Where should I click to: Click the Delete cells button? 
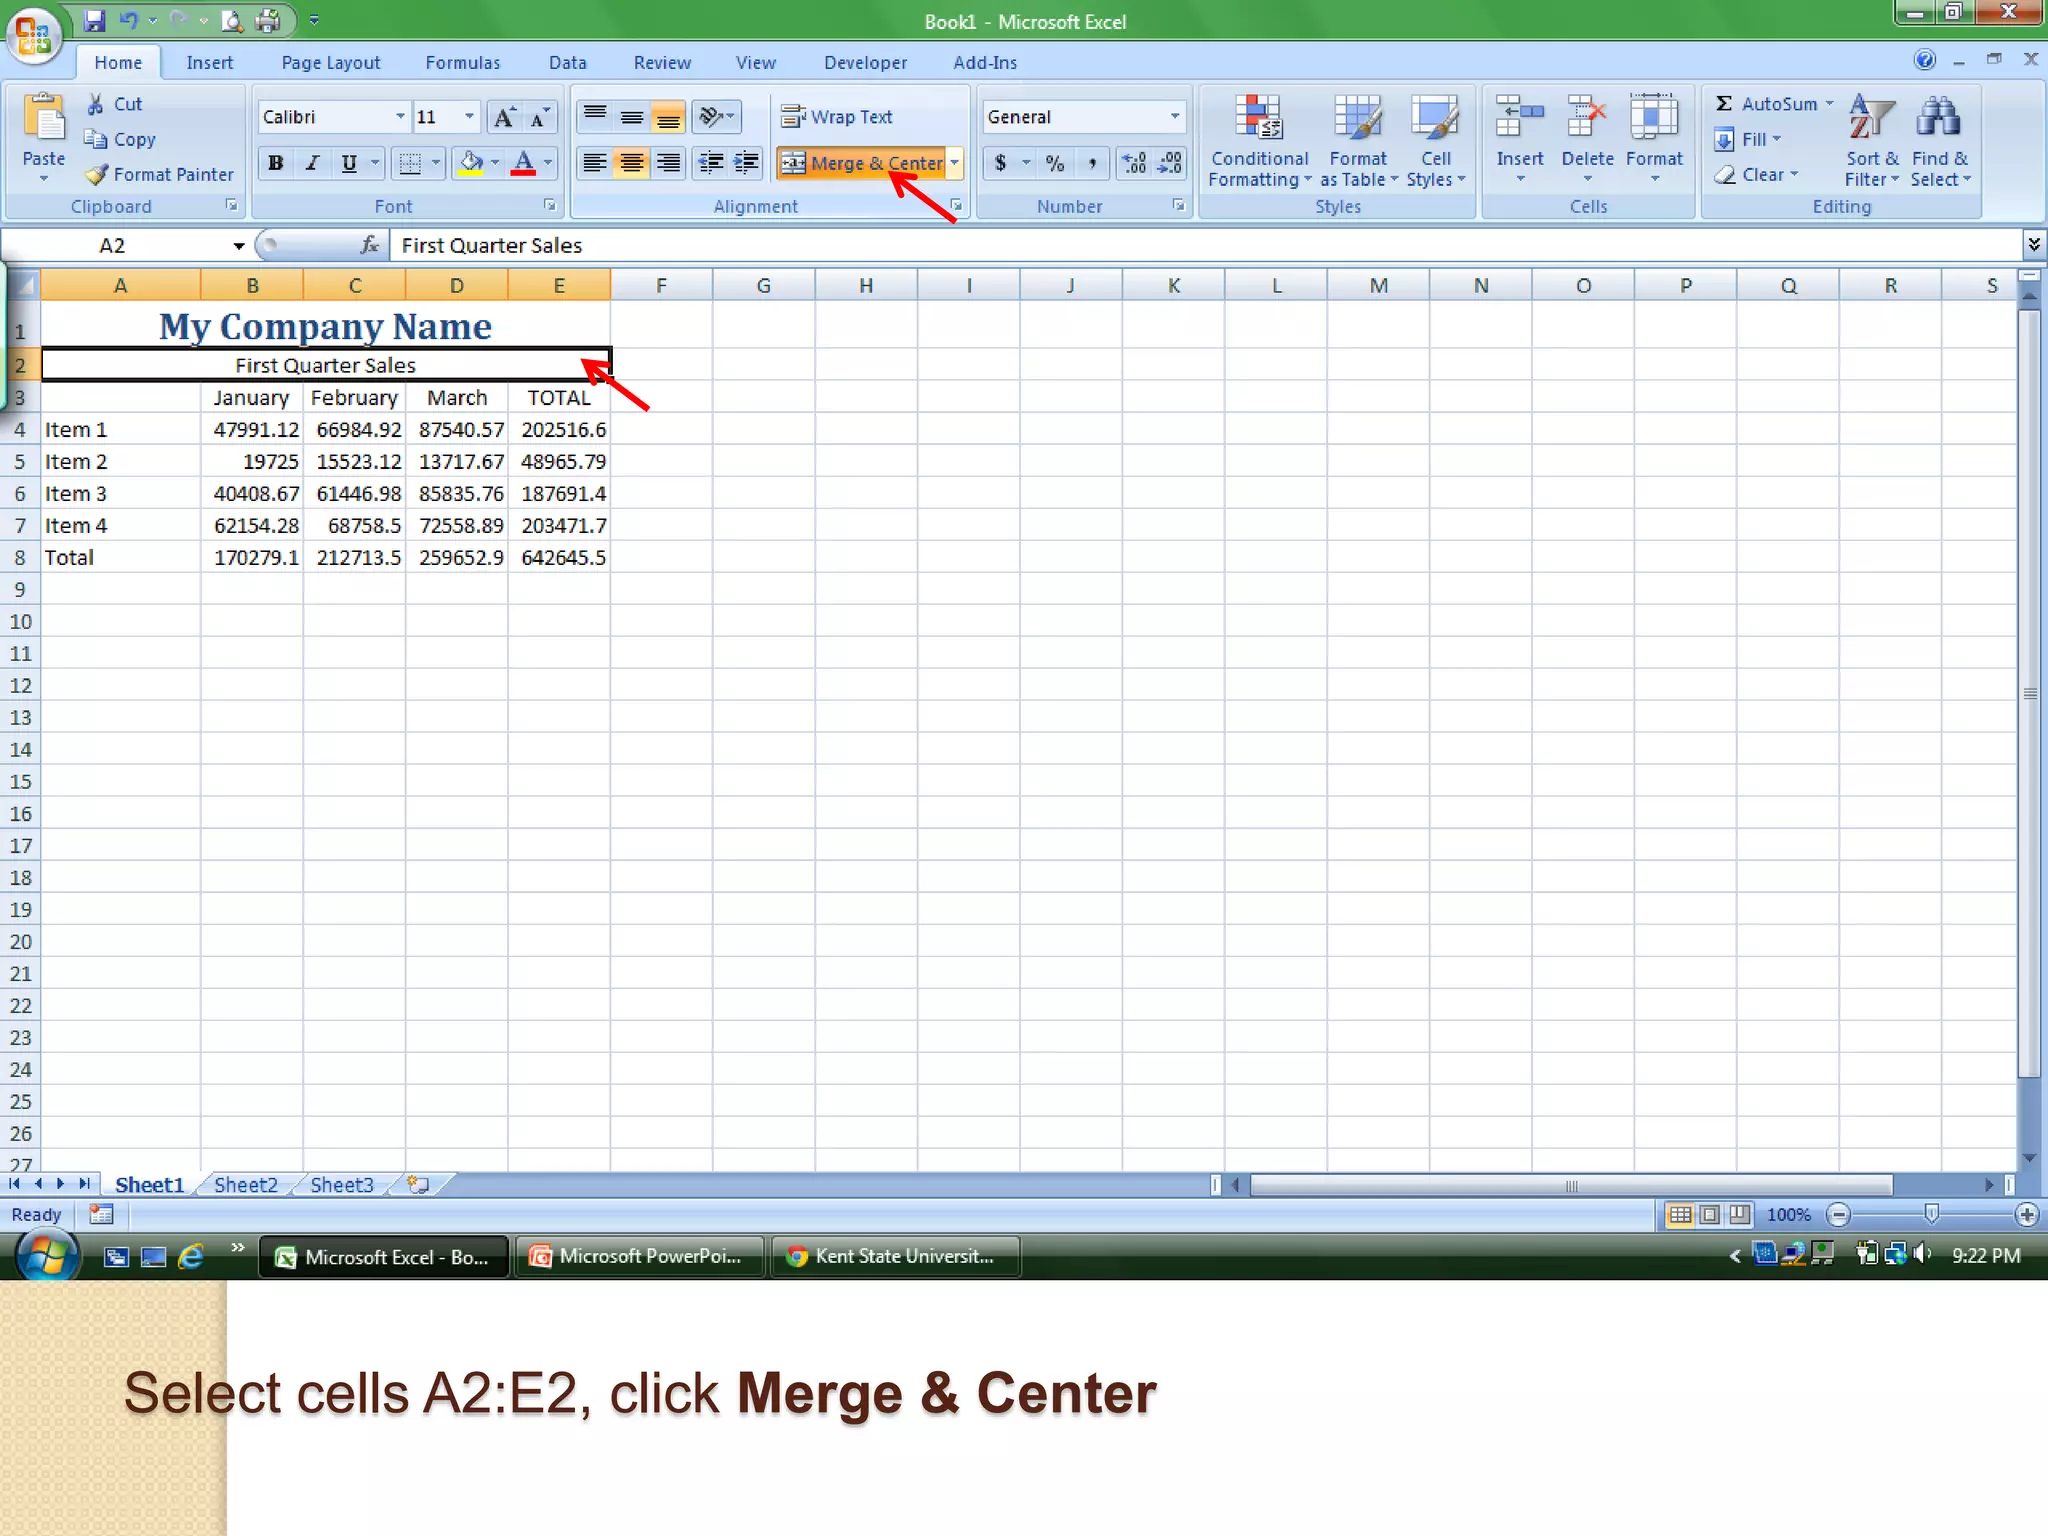[1587, 139]
